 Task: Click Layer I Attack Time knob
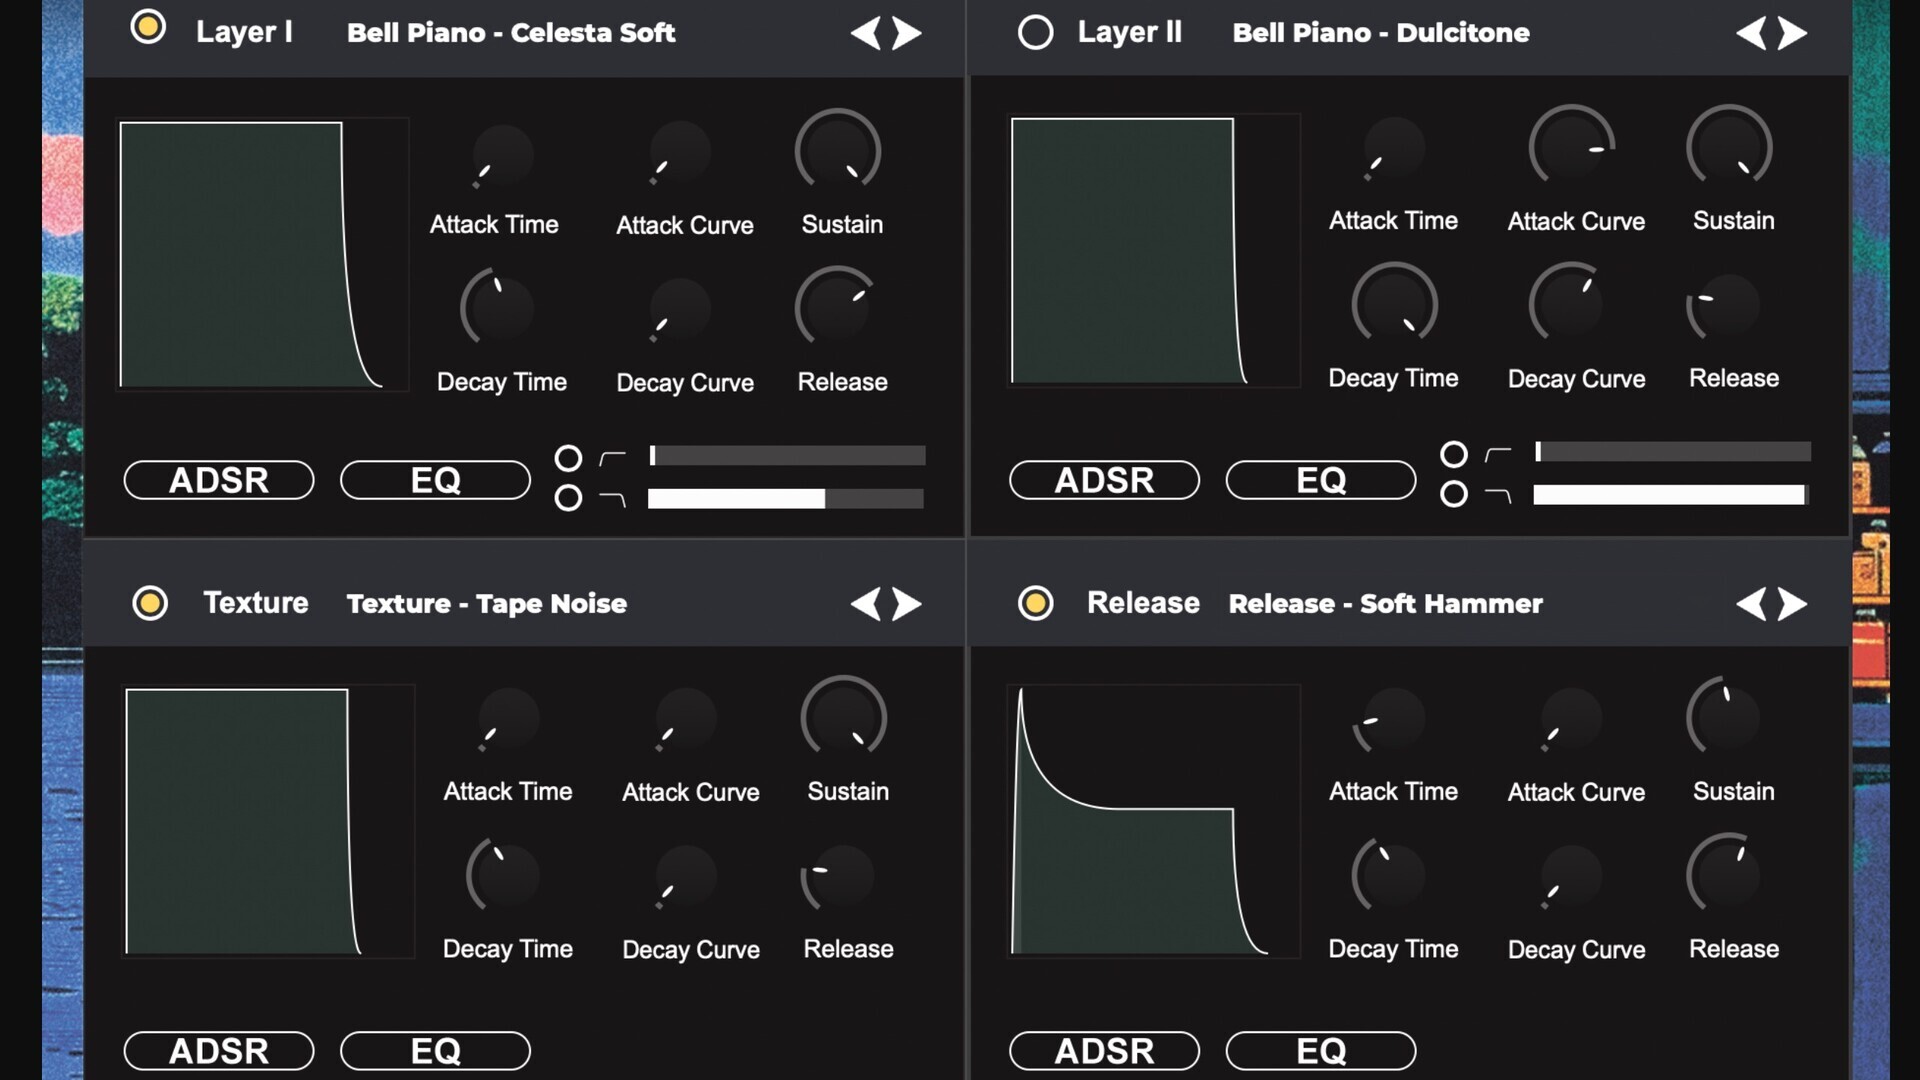click(502, 156)
